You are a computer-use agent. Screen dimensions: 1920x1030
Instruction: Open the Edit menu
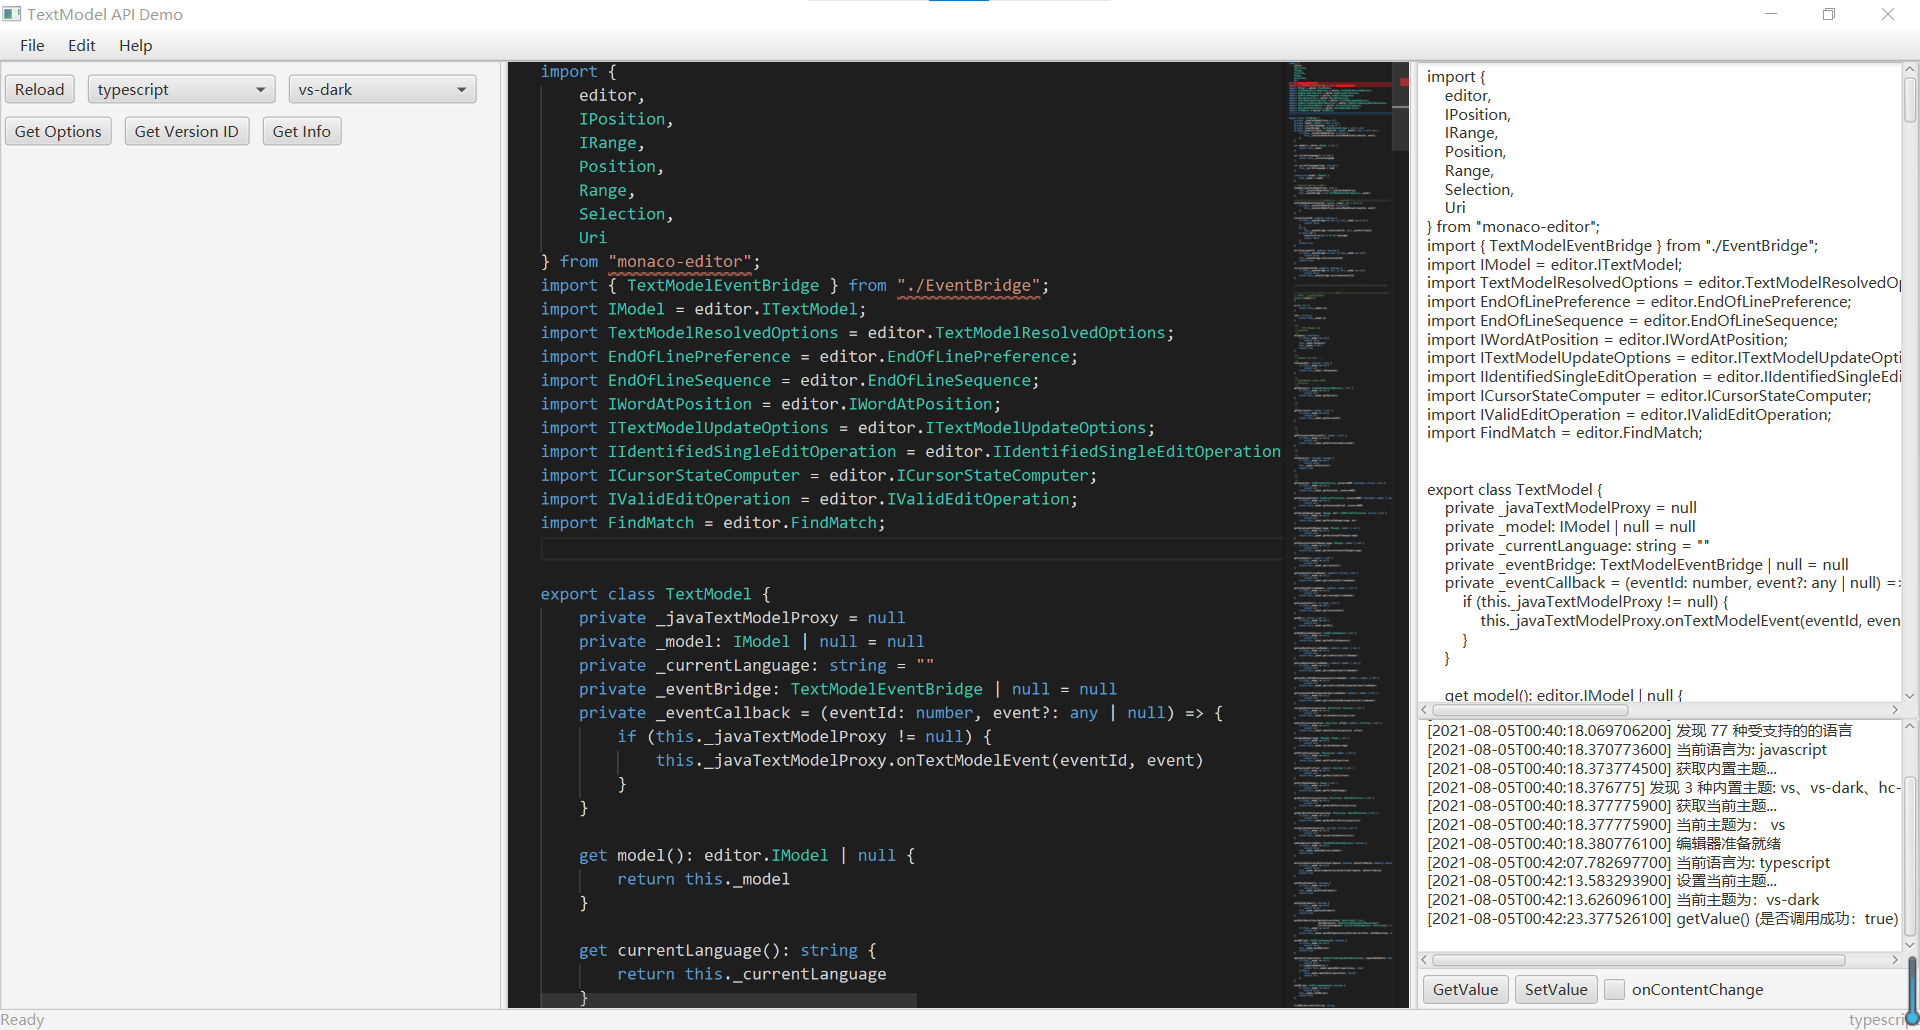(x=81, y=46)
